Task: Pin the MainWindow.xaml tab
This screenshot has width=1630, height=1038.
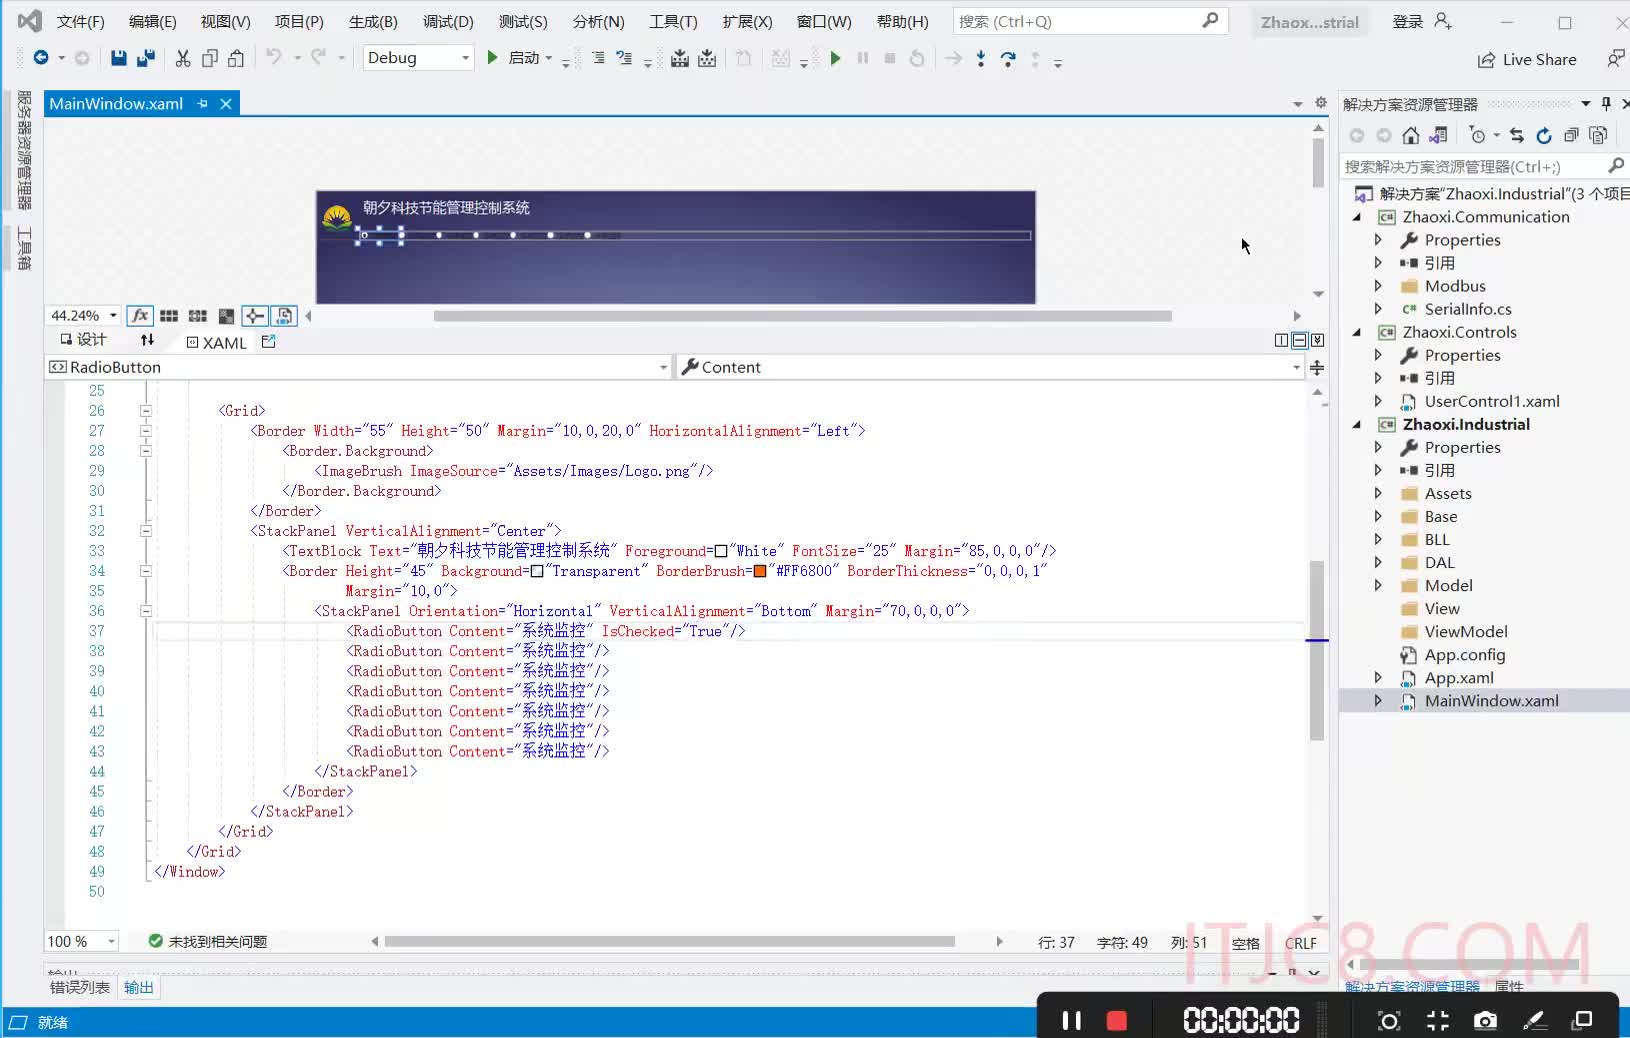Action: click(x=203, y=104)
